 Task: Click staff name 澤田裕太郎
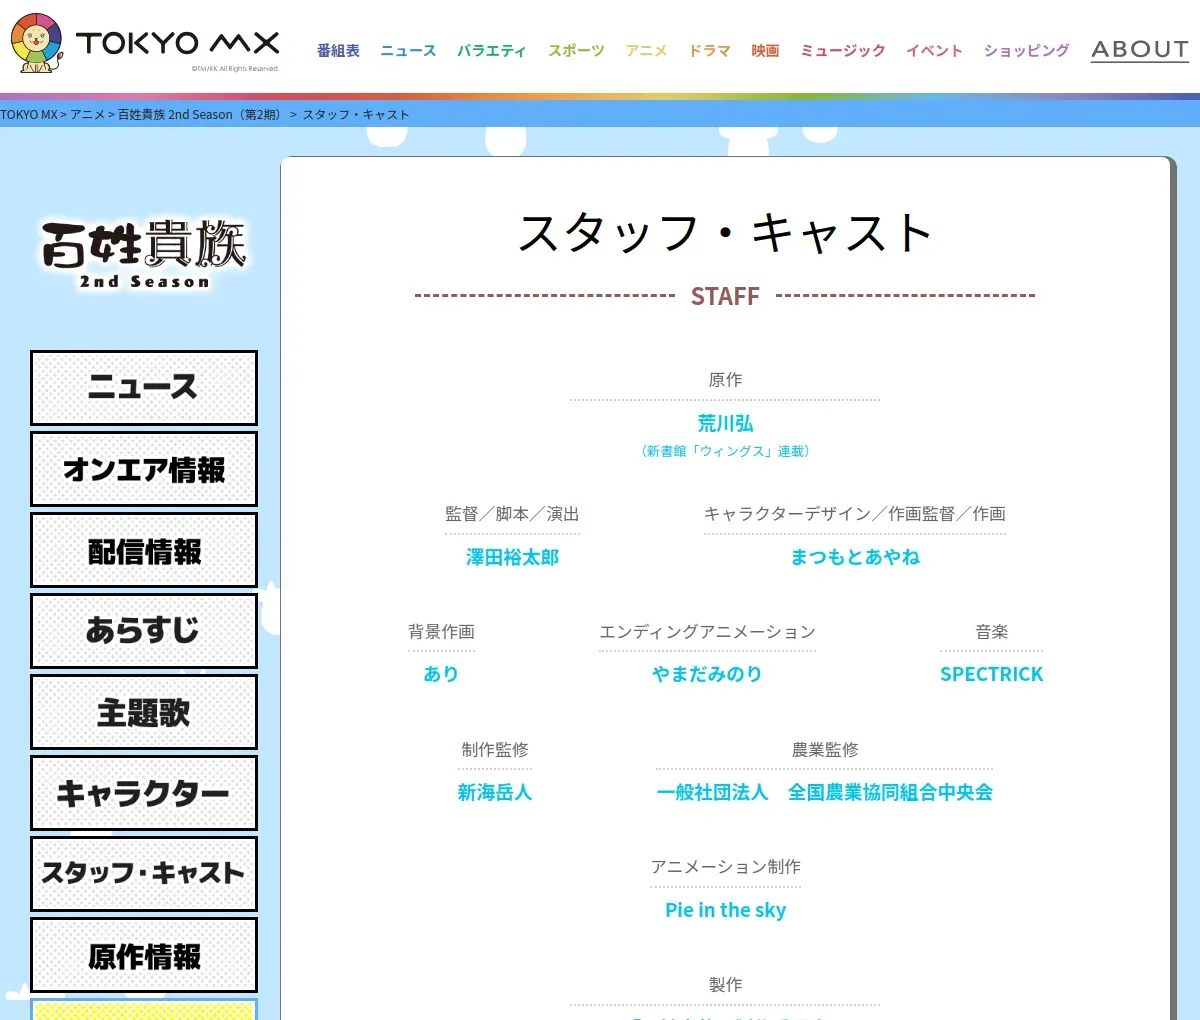(512, 557)
